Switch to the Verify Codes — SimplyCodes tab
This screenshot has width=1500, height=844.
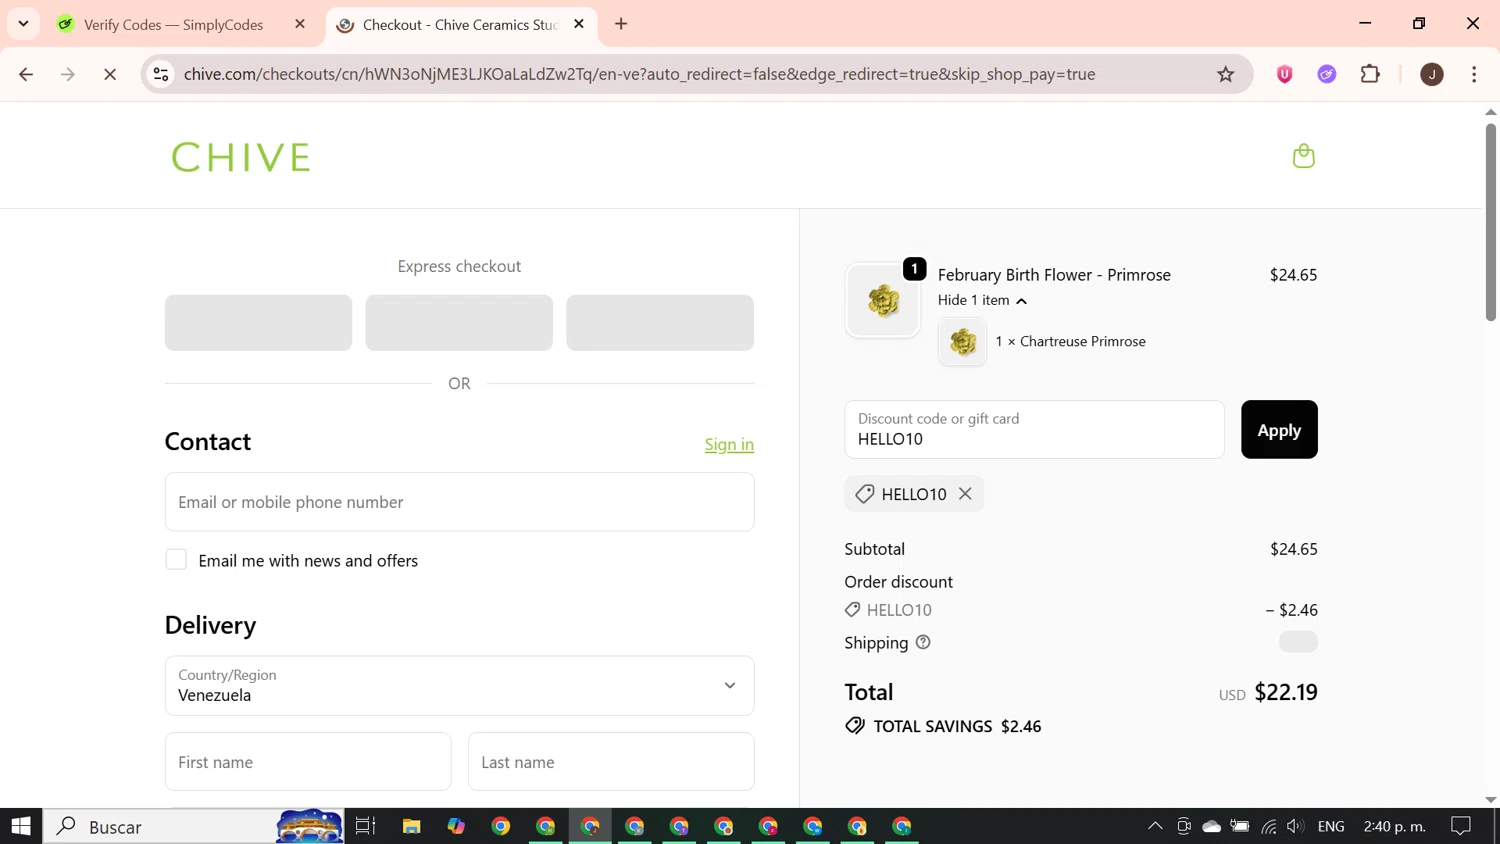point(174,25)
